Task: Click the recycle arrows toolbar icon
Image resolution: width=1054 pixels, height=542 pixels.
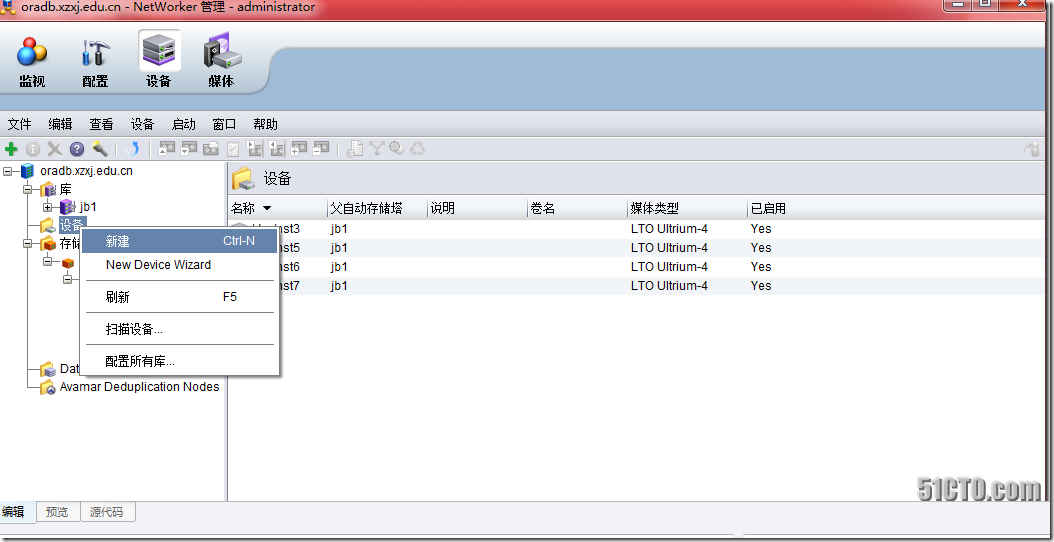Action: pos(417,148)
